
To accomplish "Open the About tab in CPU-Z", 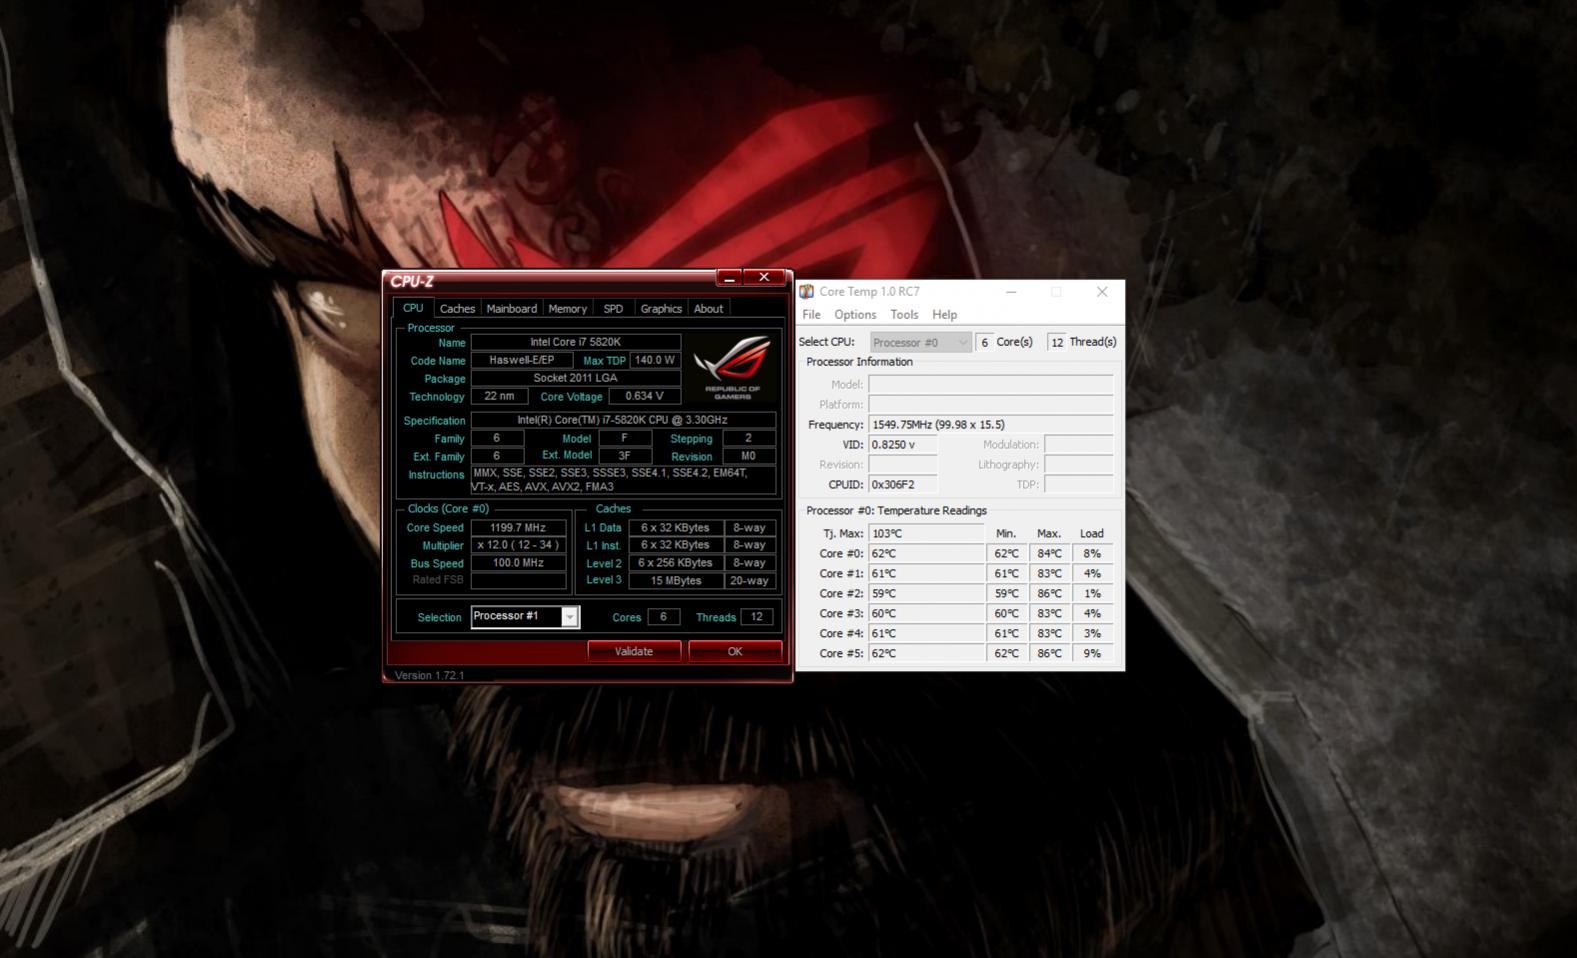I will (x=708, y=309).
